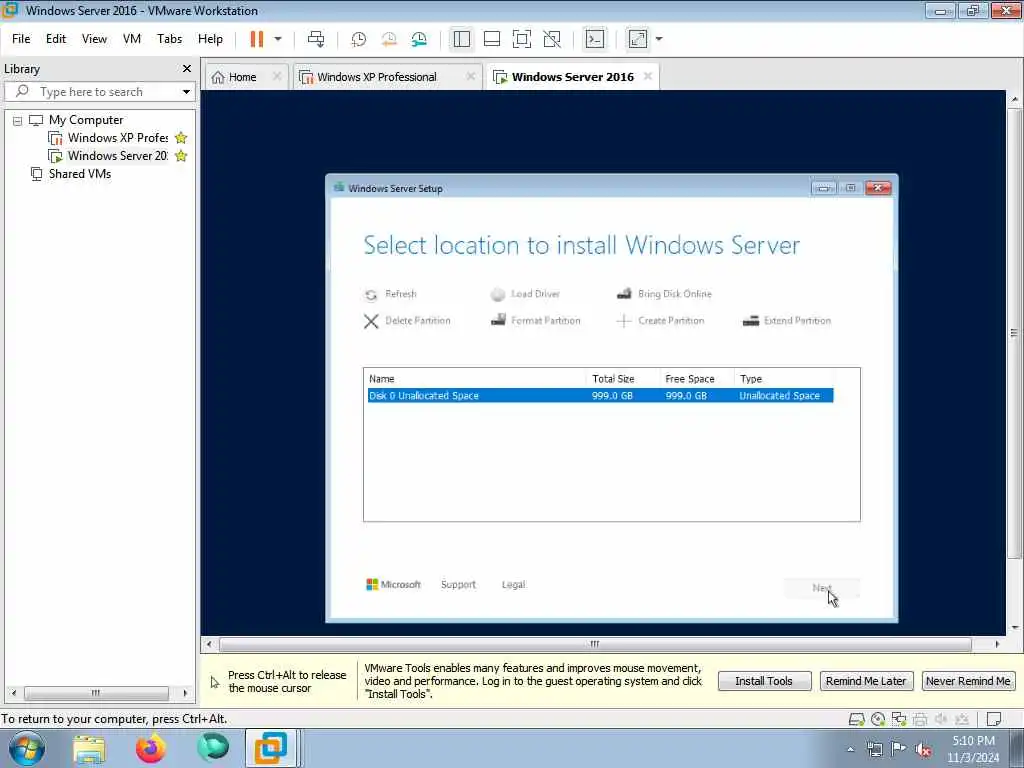Click the Unity mode icon
The width and height of the screenshot is (1024, 768).
(x=552, y=39)
